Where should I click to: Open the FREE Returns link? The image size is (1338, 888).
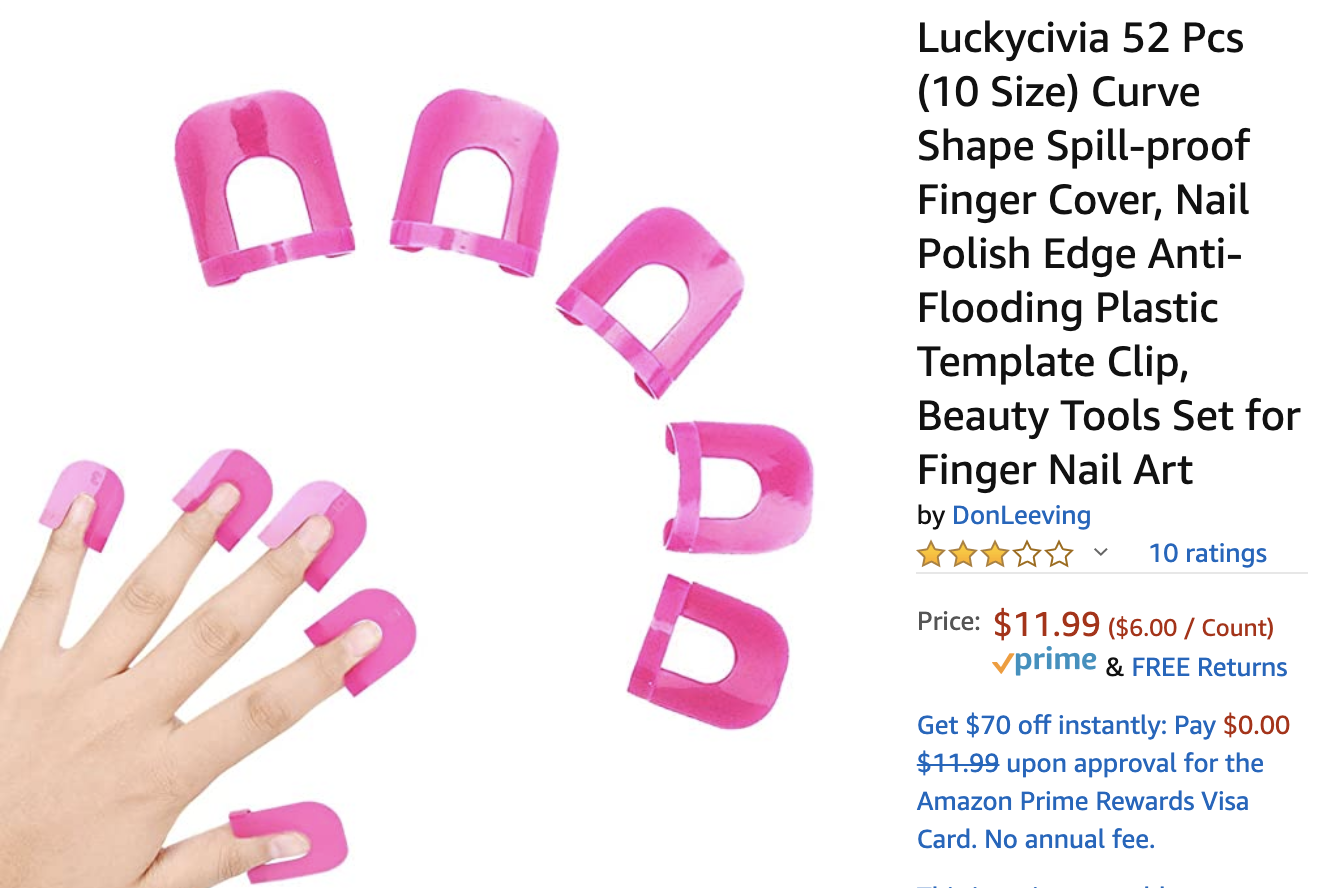tap(1210, 667)
